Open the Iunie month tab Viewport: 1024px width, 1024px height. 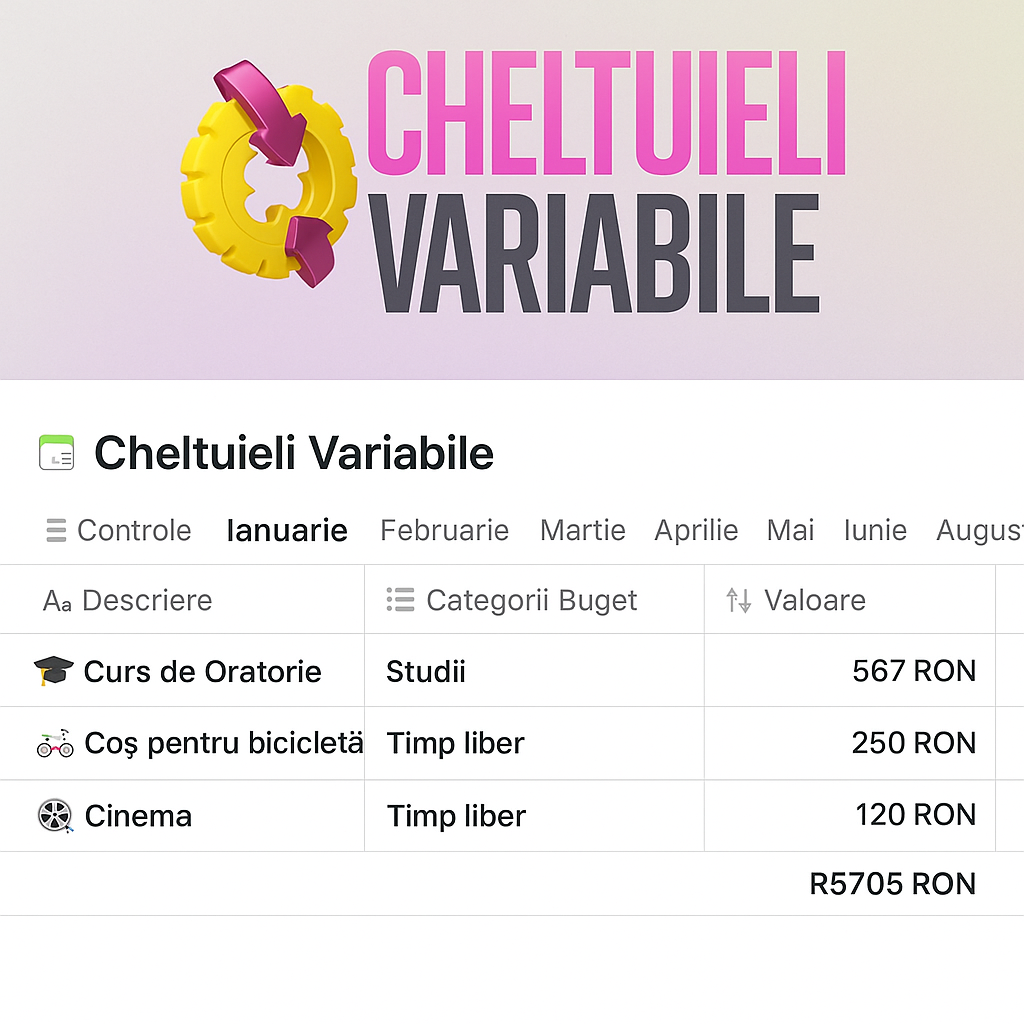pos(875,530)
